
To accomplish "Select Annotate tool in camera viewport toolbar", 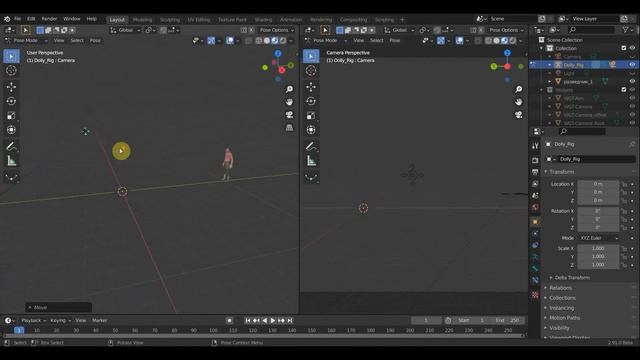I will click(x=311, y=146).
